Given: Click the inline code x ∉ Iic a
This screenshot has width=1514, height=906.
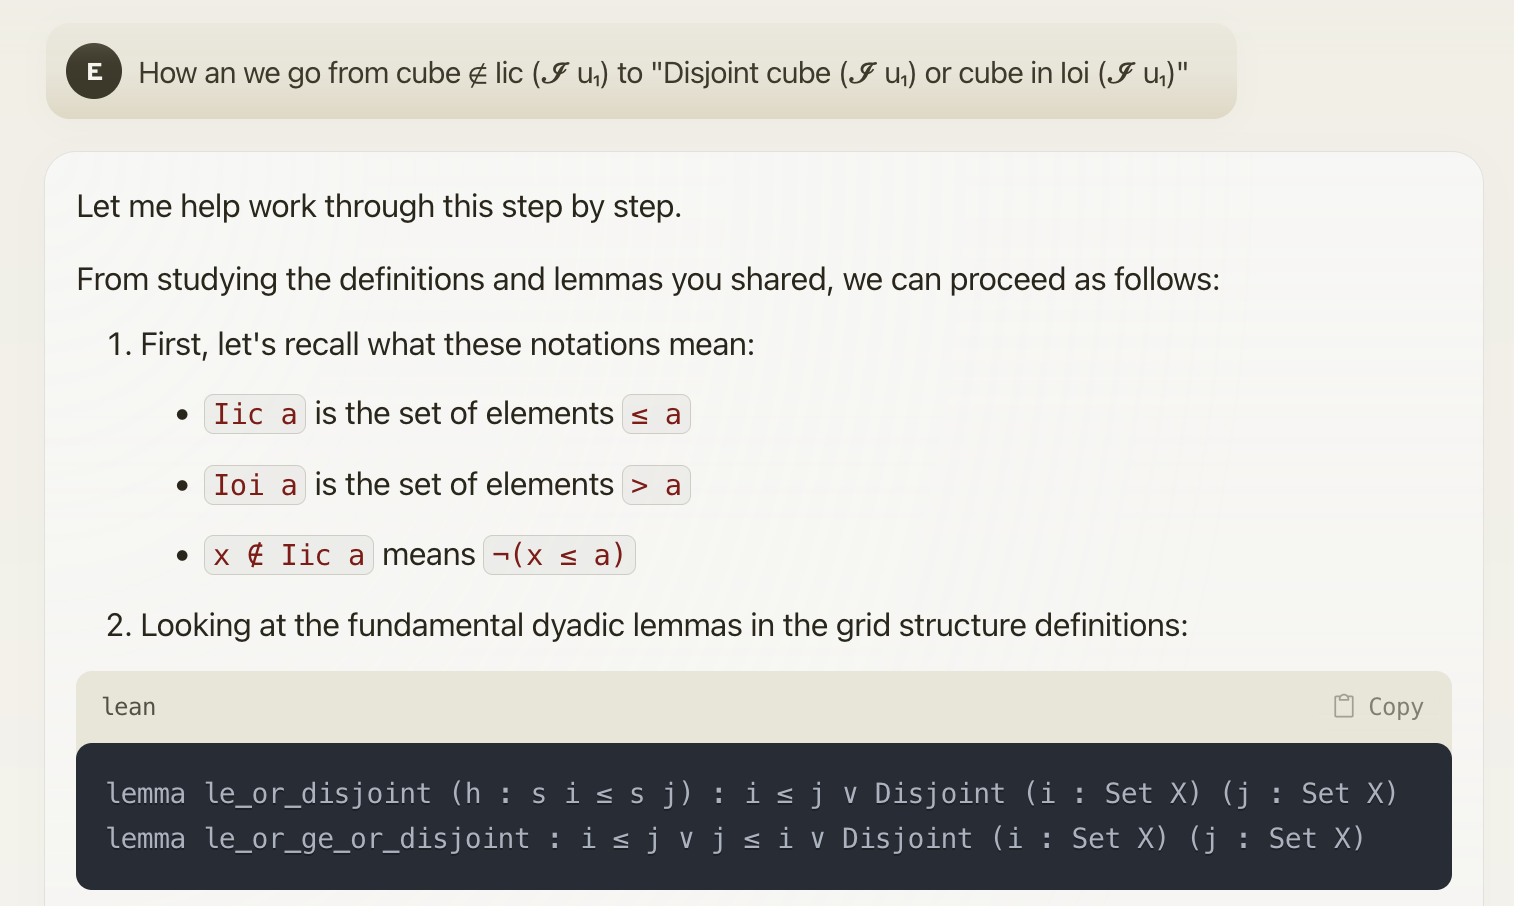Looking at the screenshot, I should [289, 555].
